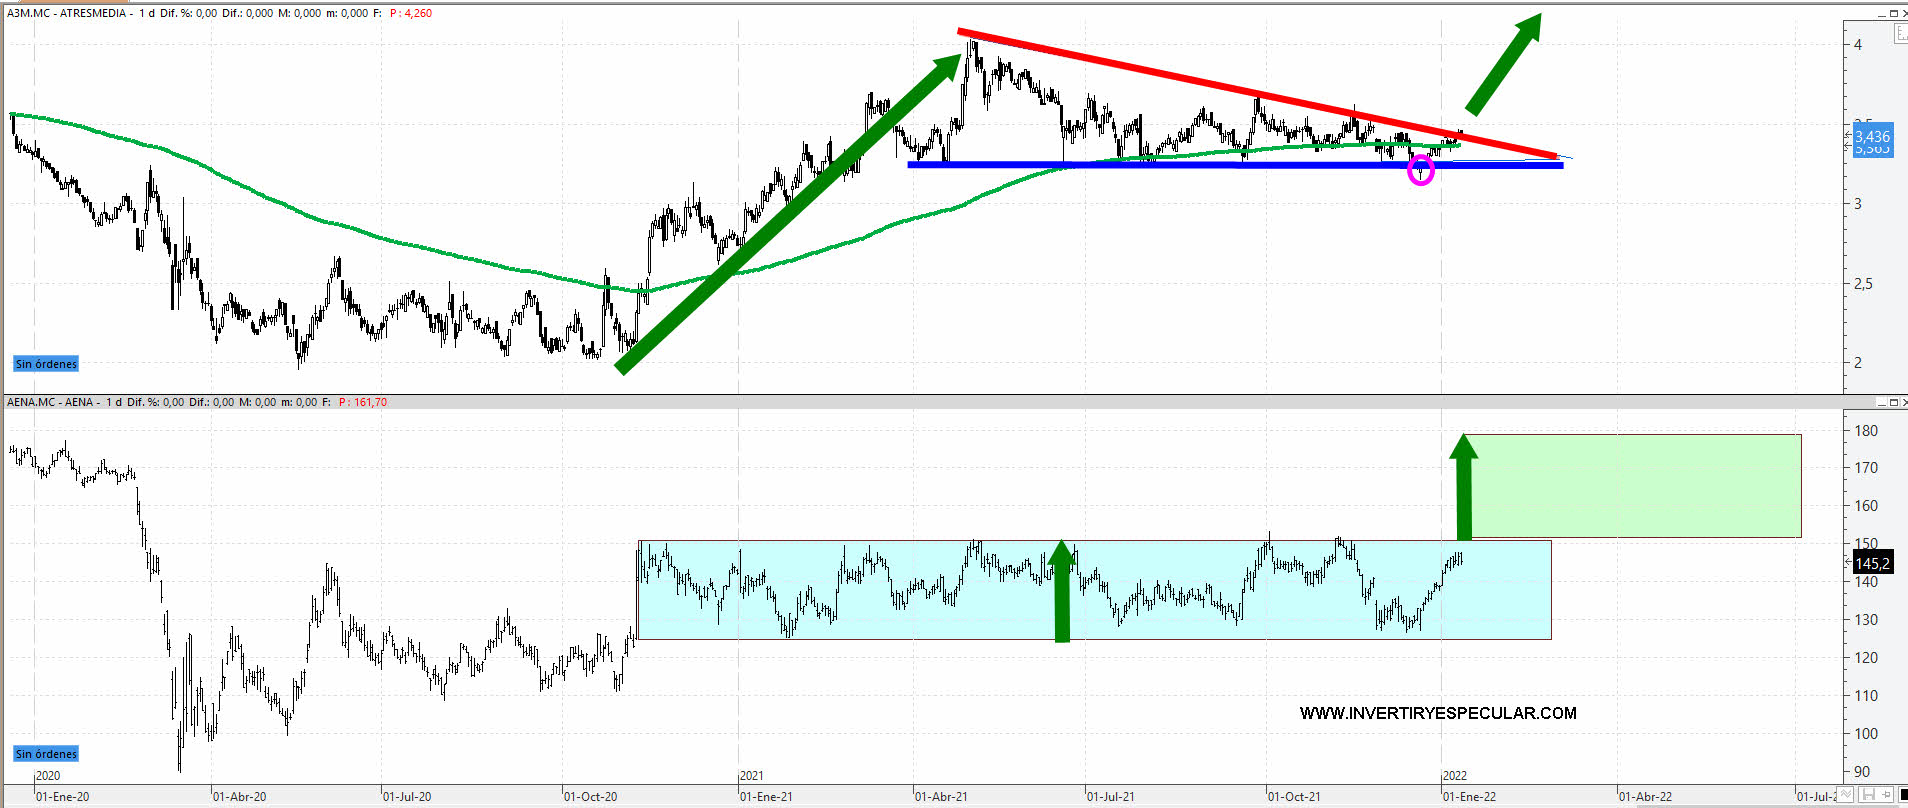
Task: Click the save disk icon in bottom-right corner
Action: pos(1867,795)
